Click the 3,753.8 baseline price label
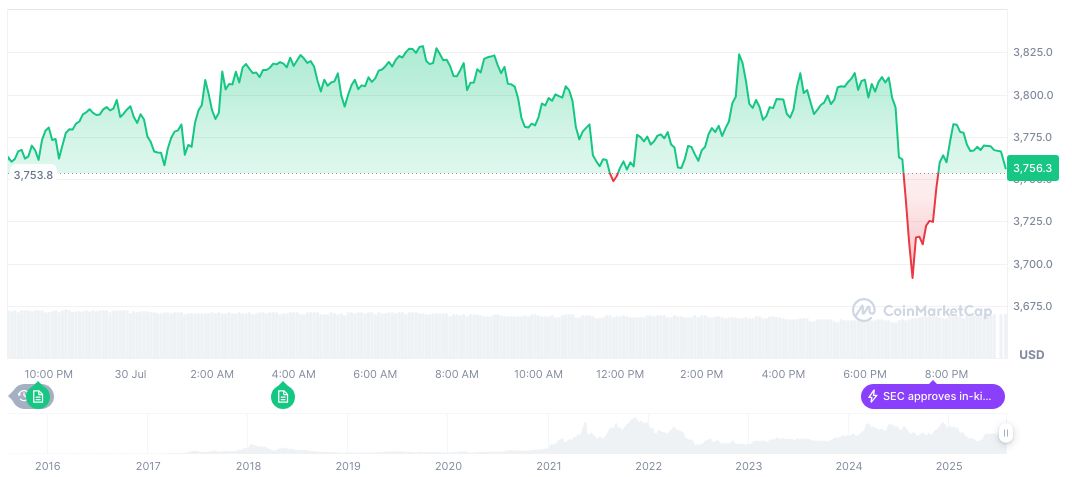 point(33,174)
